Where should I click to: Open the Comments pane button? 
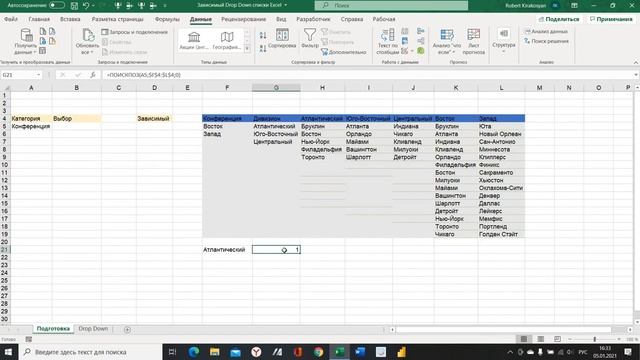tap(611, 19)
